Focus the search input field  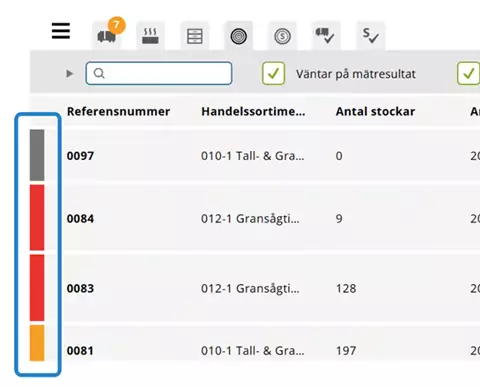[x=159, y=73]
